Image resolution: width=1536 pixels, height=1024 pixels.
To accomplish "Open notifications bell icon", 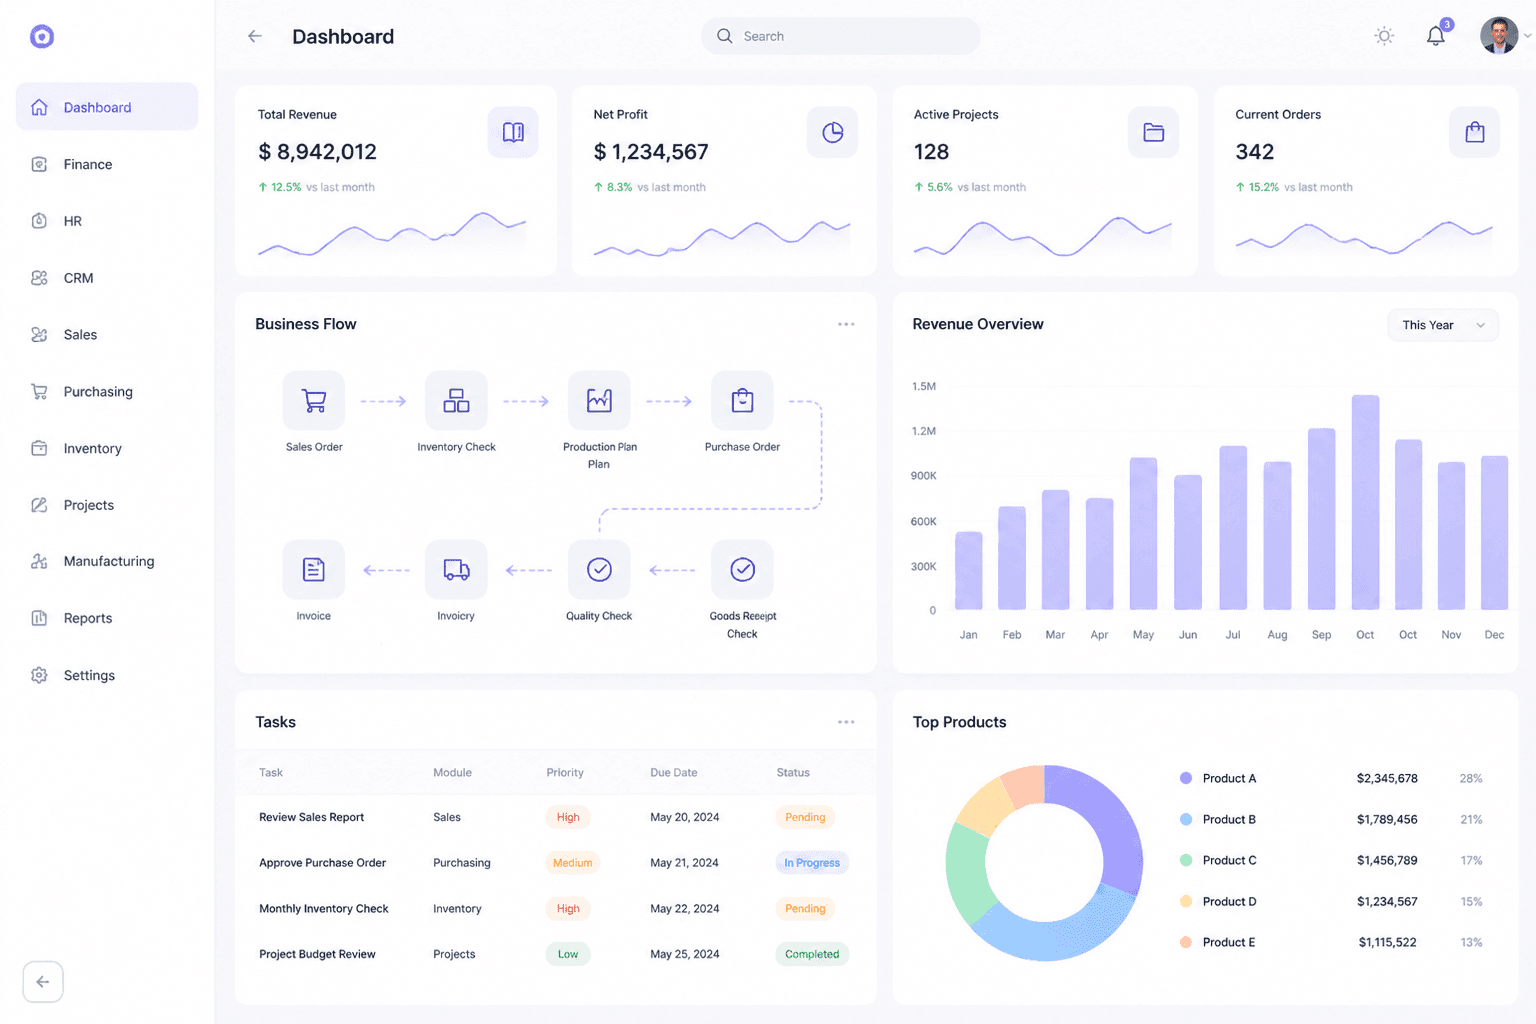I will tap(1436, 36).
